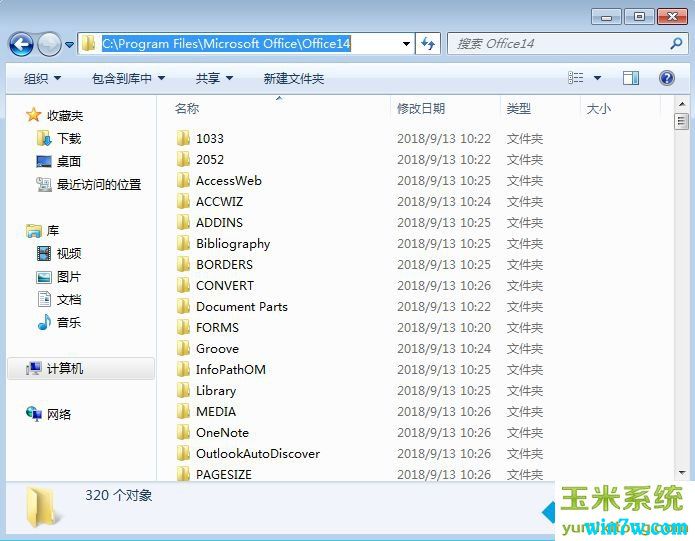Open the view options dropdown arrow
The height and width of the screenshot is (541, 695).
point(597,78)
